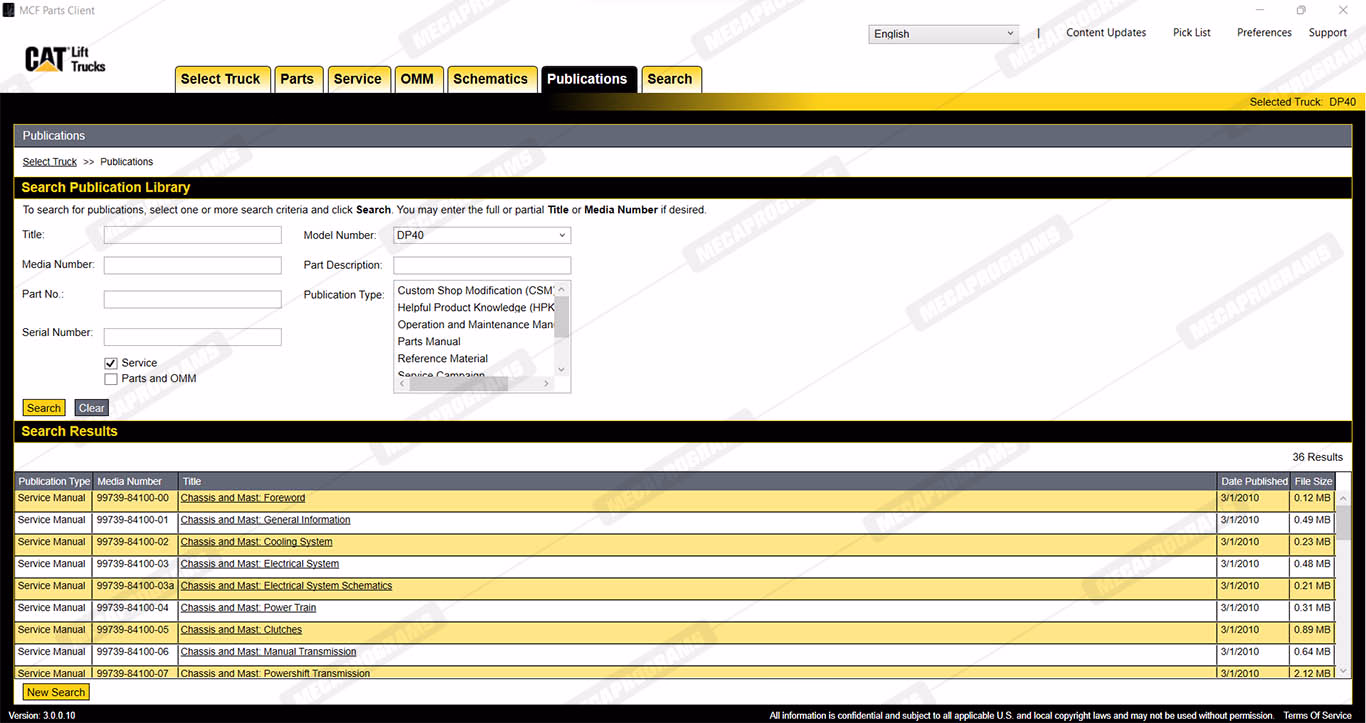The width and height of the screenshot is (1366, 723).
Task: Open Chassis and Mast: Clutches manual
Action: point(241,630)
